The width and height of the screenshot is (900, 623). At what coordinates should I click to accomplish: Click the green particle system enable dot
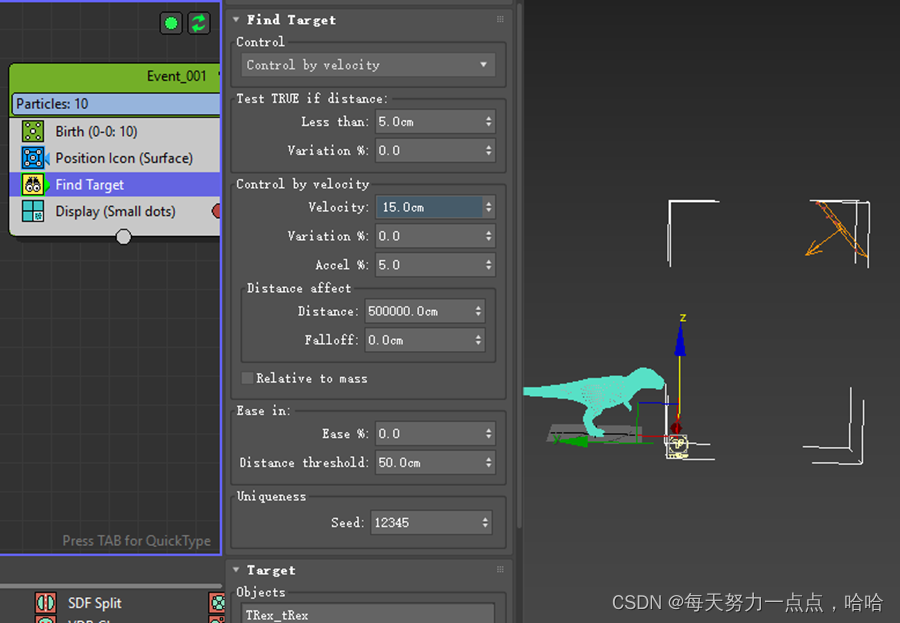[x=170, y=24]
